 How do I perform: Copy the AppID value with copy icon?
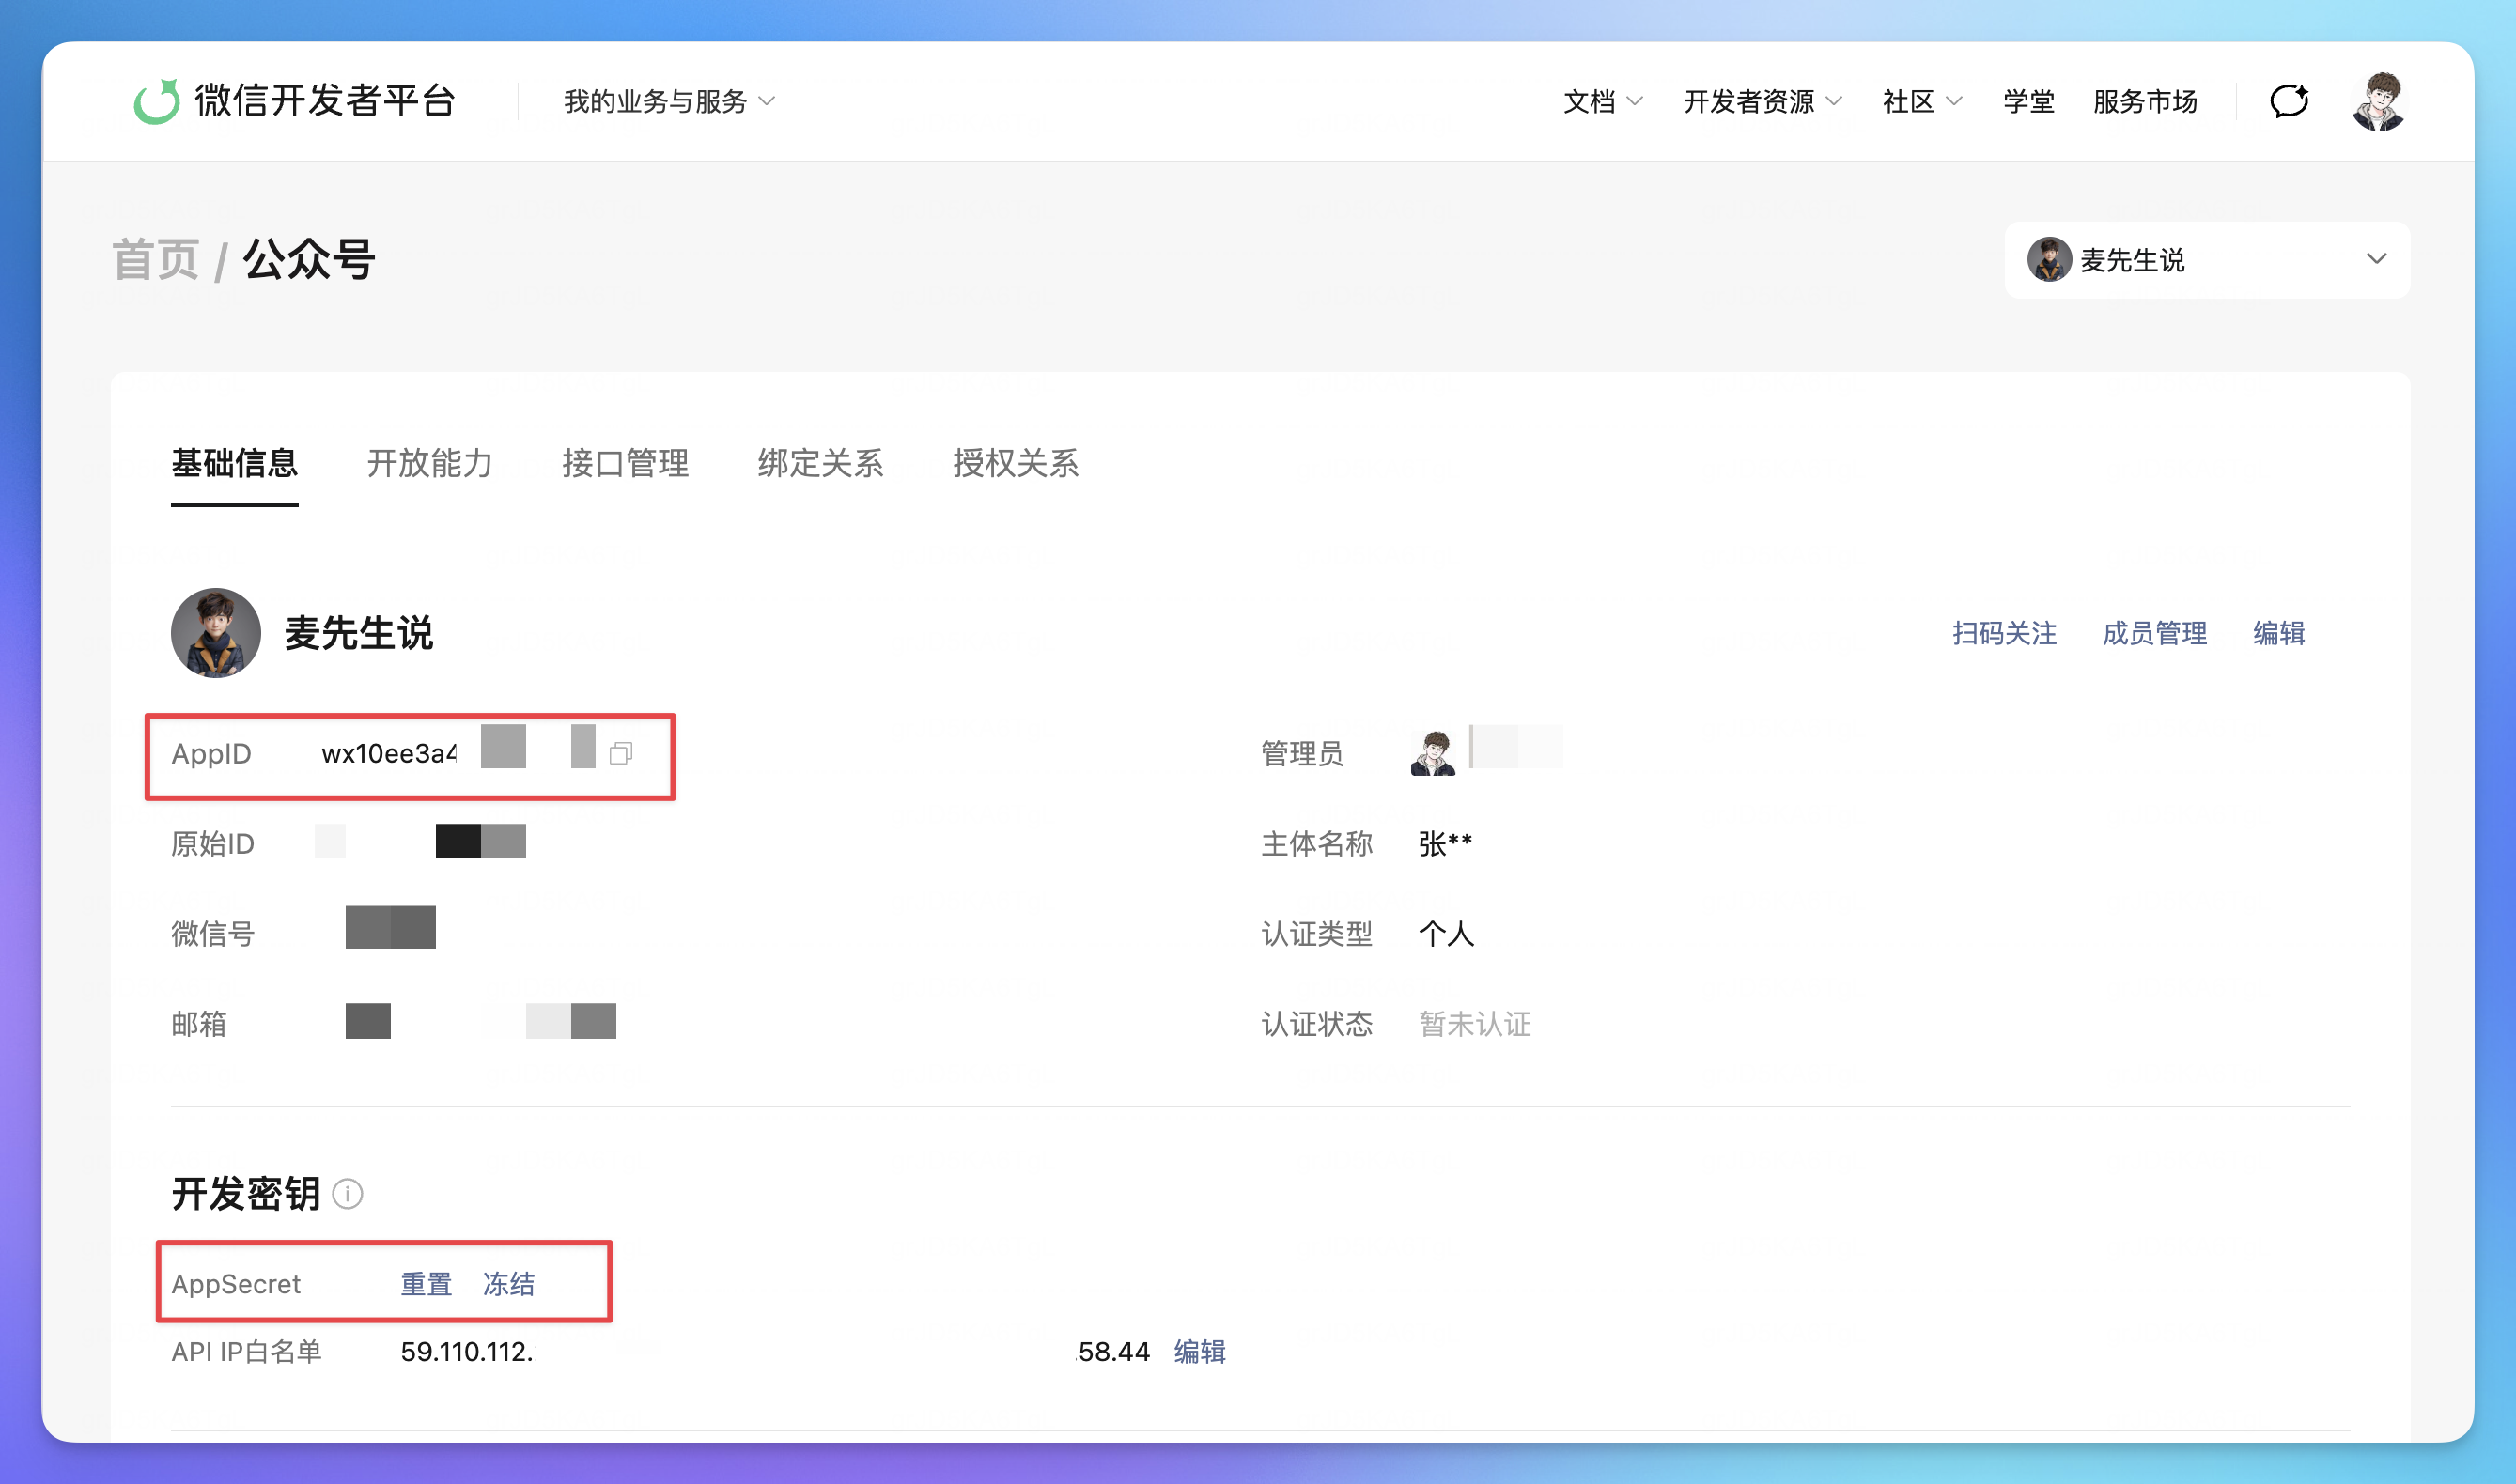(621, 754)
